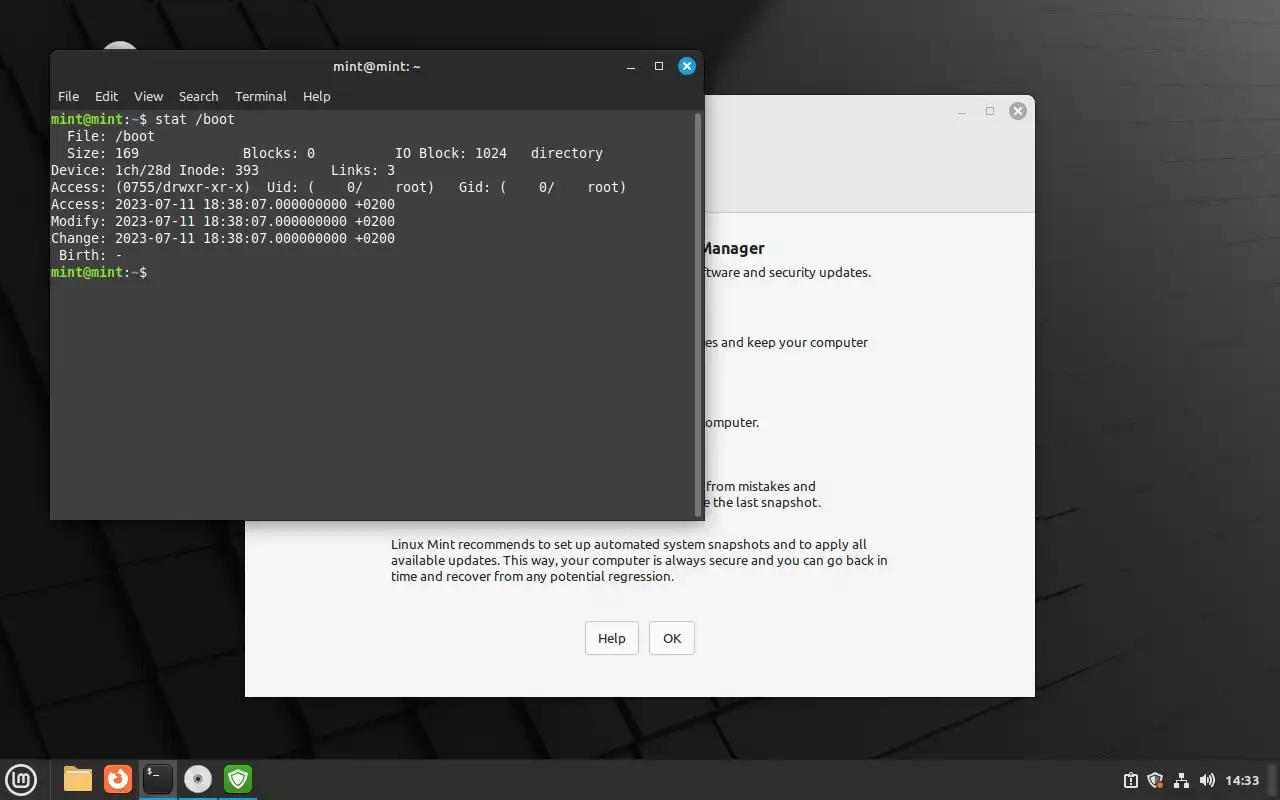Maximize the terminal window
Image resolution: width=1280 pixels, height=800 pixels.
659,66
